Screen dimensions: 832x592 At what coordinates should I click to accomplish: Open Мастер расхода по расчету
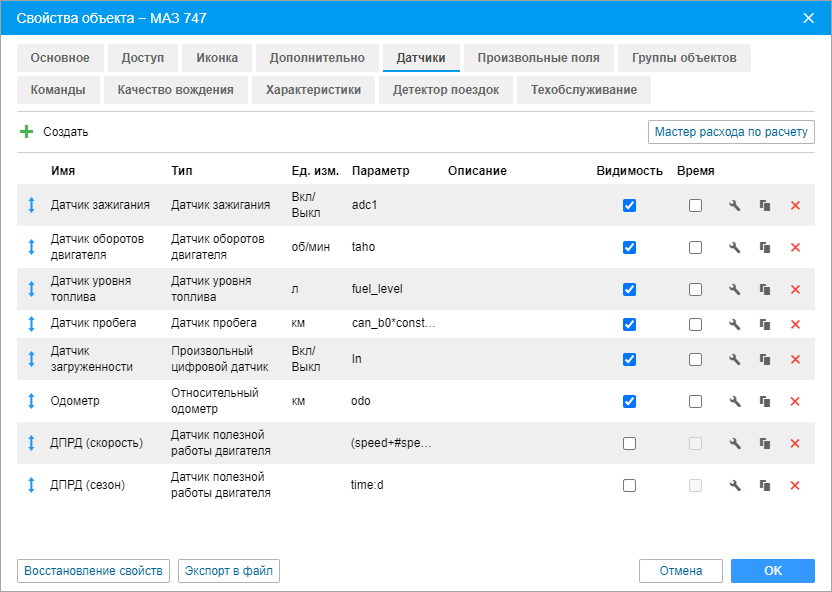pos(731,132)
